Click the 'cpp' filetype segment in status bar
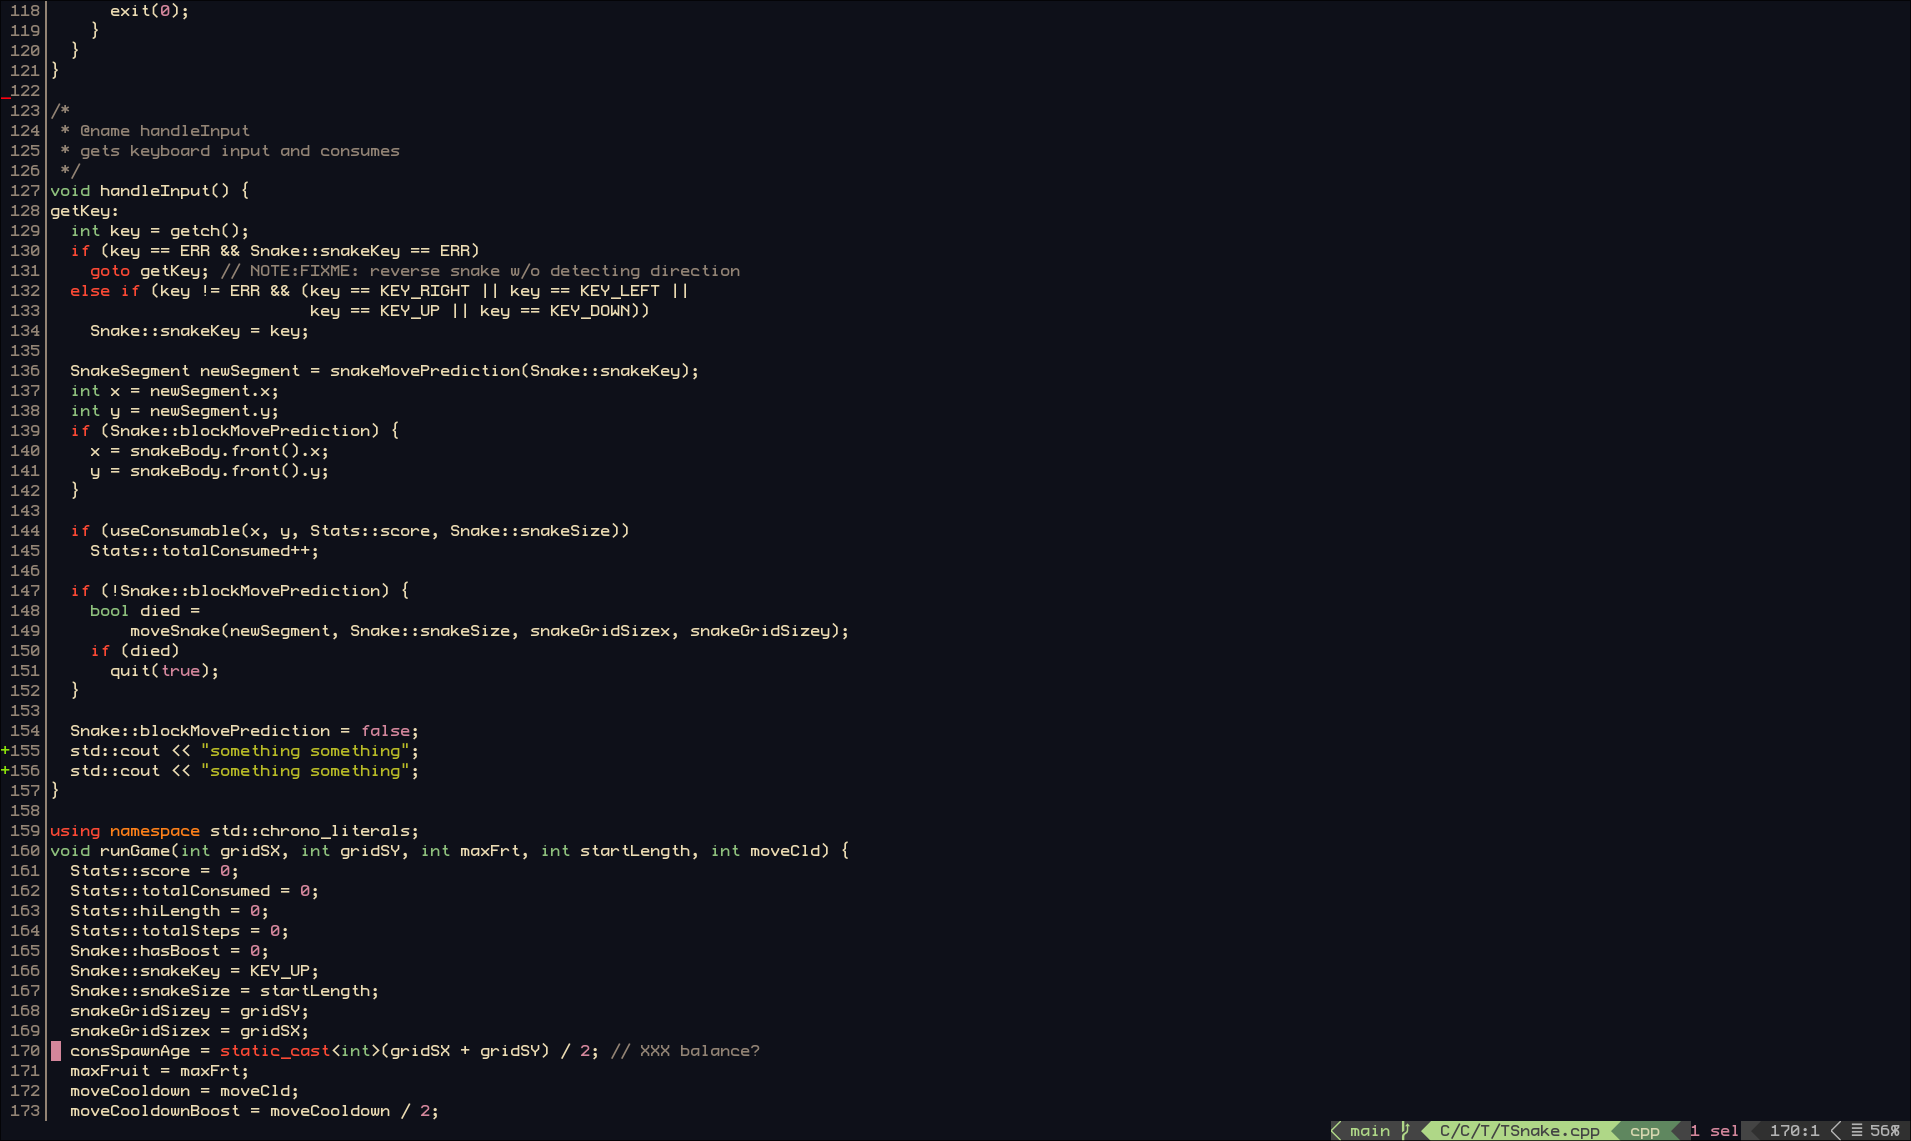Screen dimensions: 1911x1141 coord(1644,1130)
